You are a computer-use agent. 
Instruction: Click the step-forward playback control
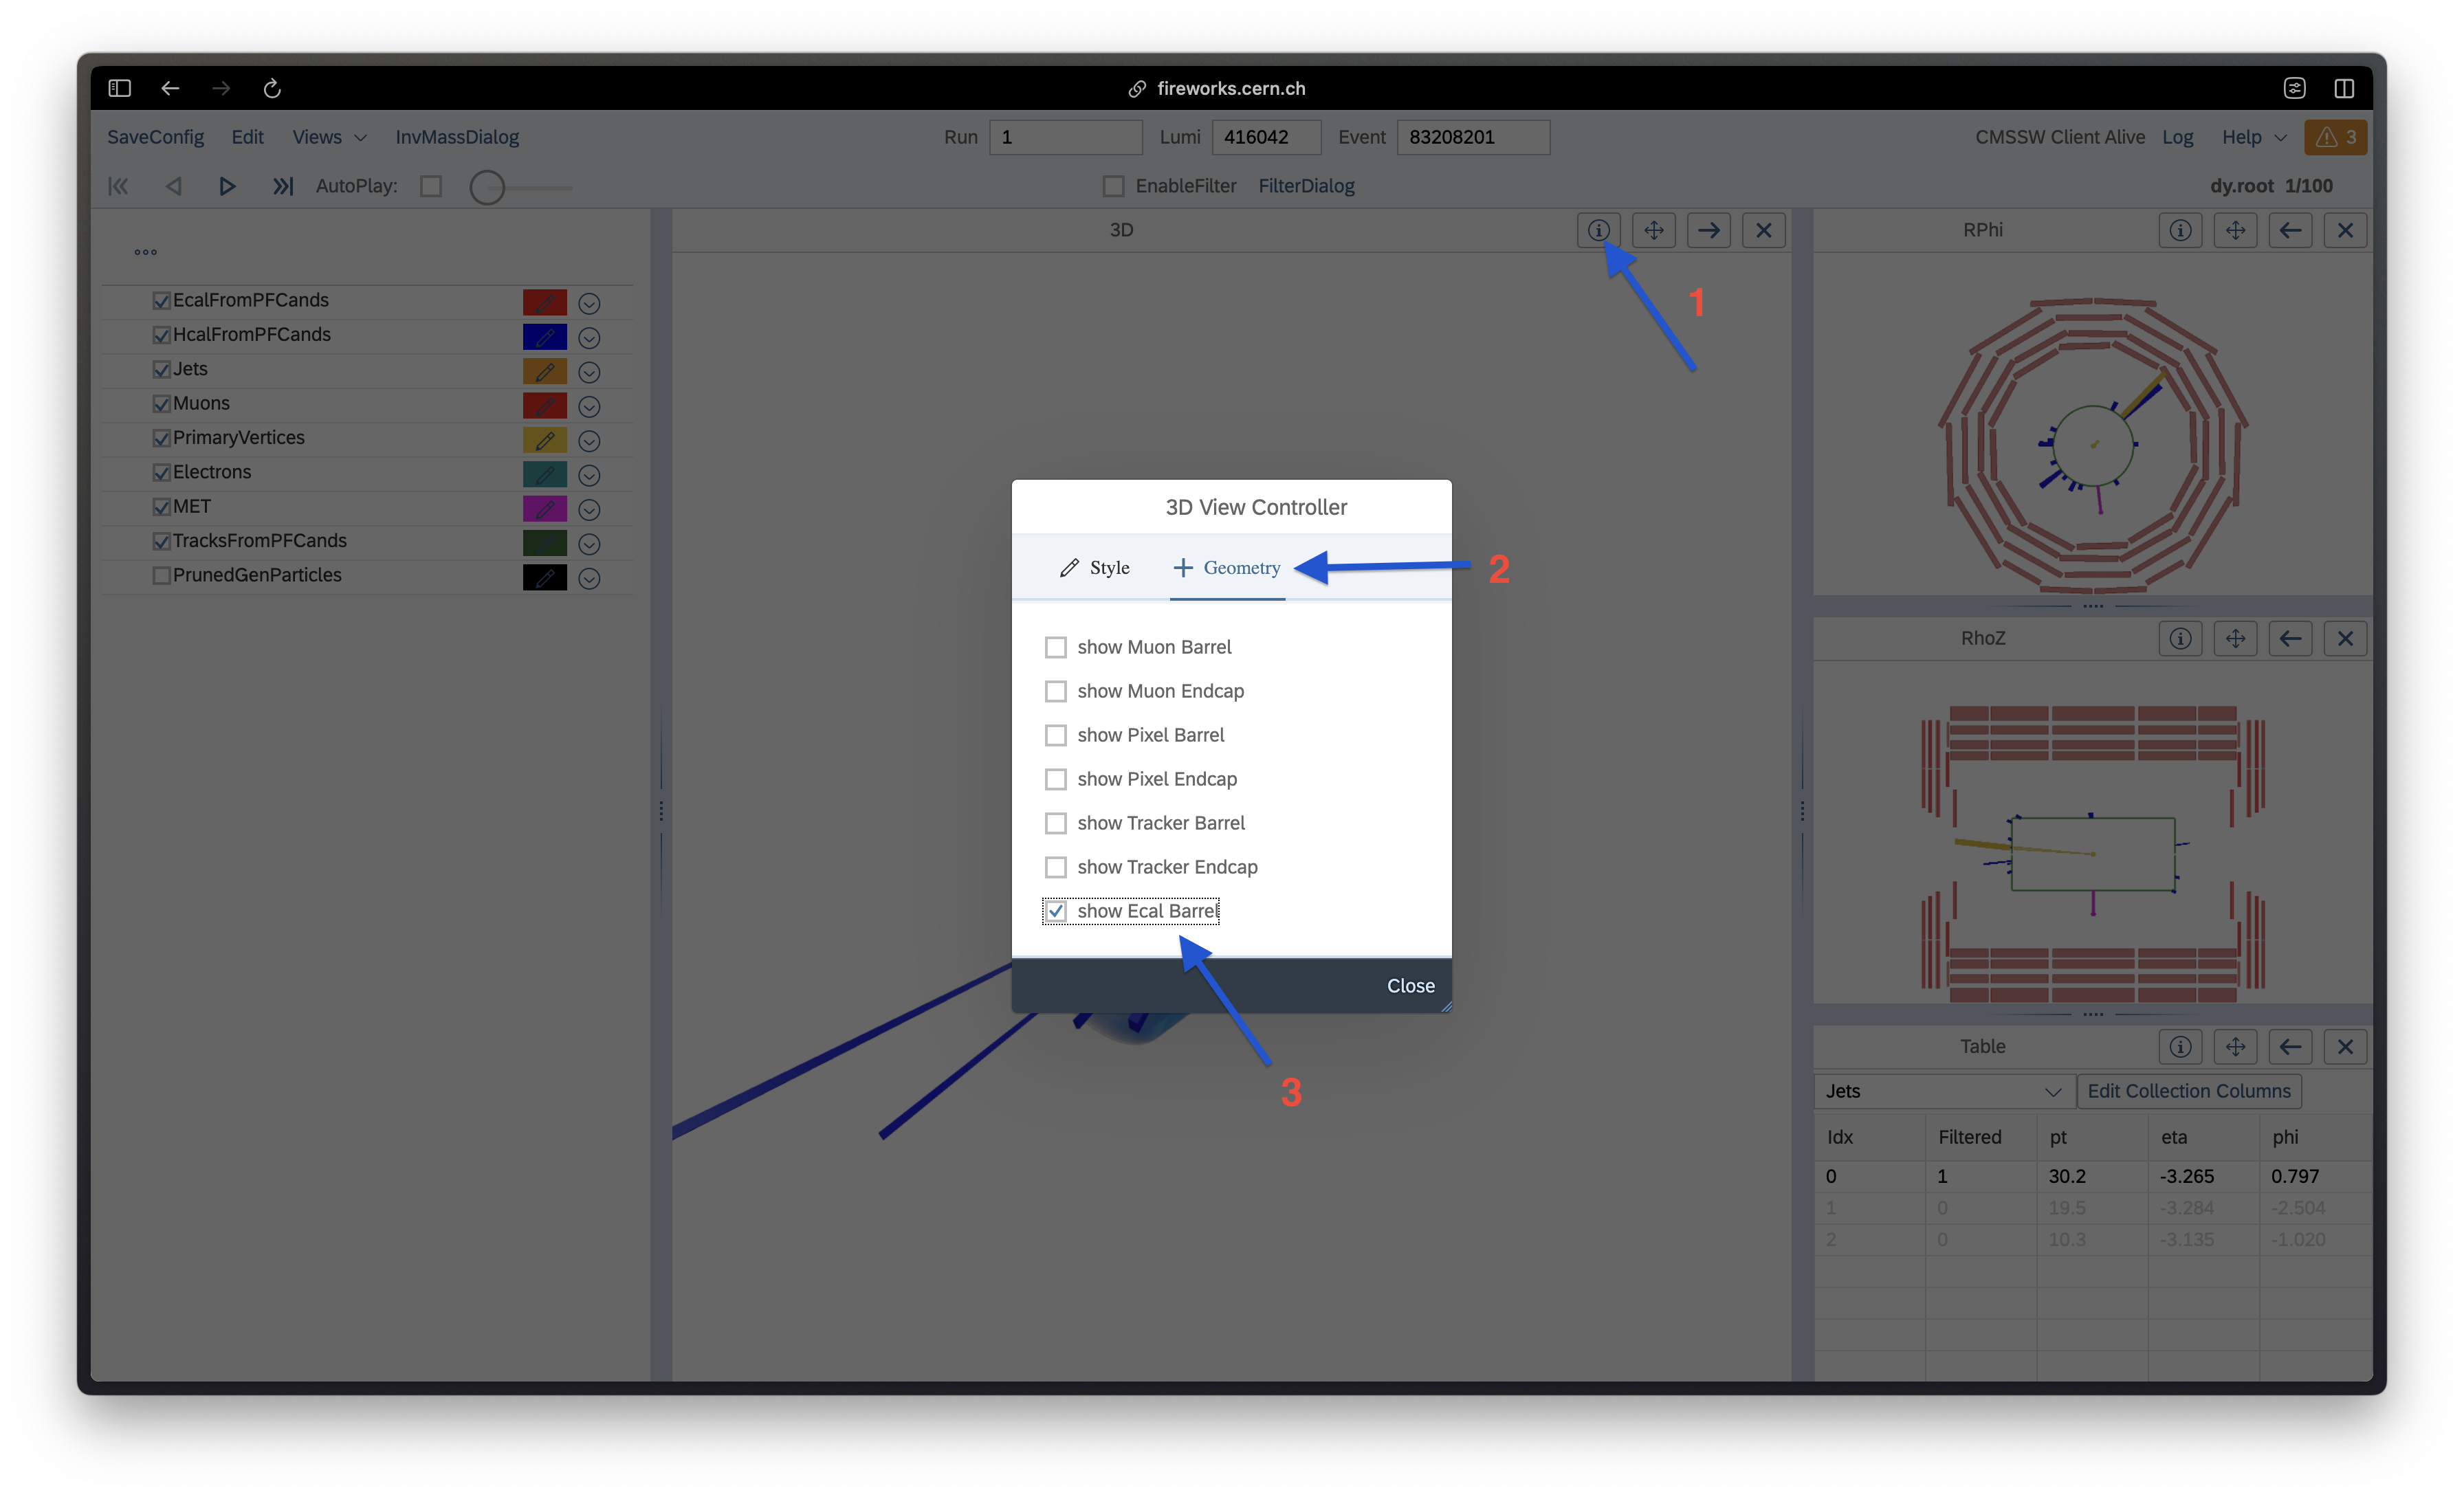coord(282,185)
